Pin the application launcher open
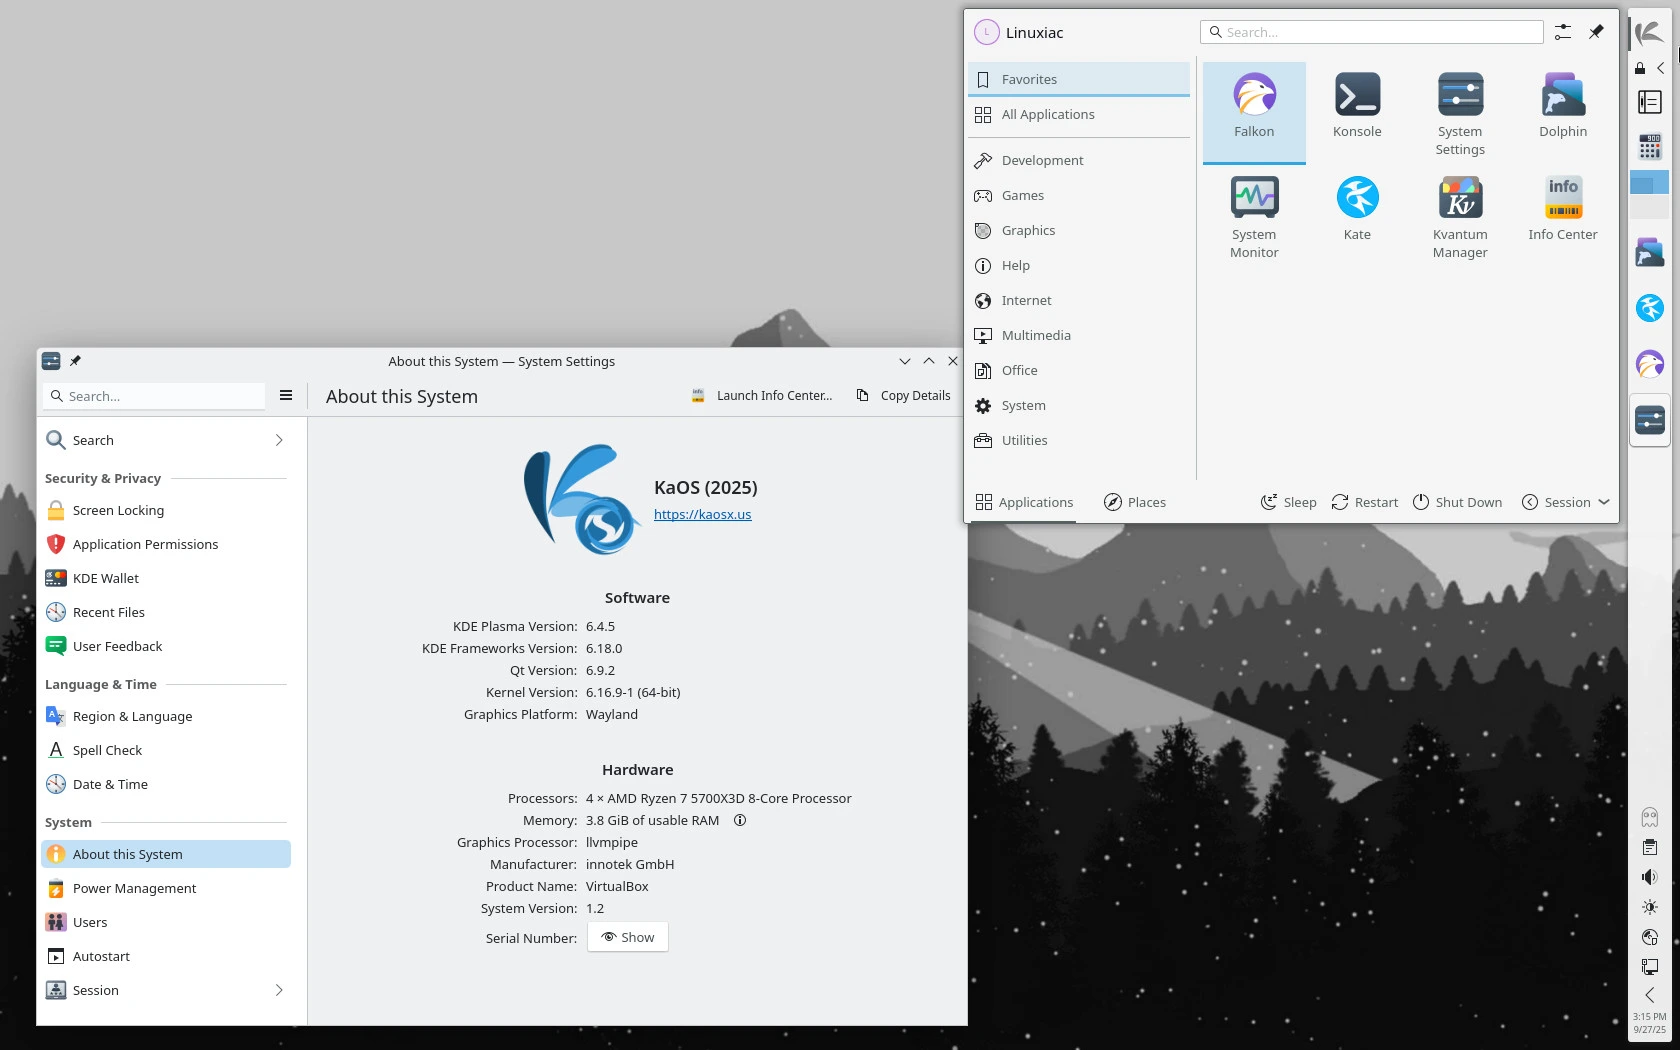 (x=1596, y=32)
